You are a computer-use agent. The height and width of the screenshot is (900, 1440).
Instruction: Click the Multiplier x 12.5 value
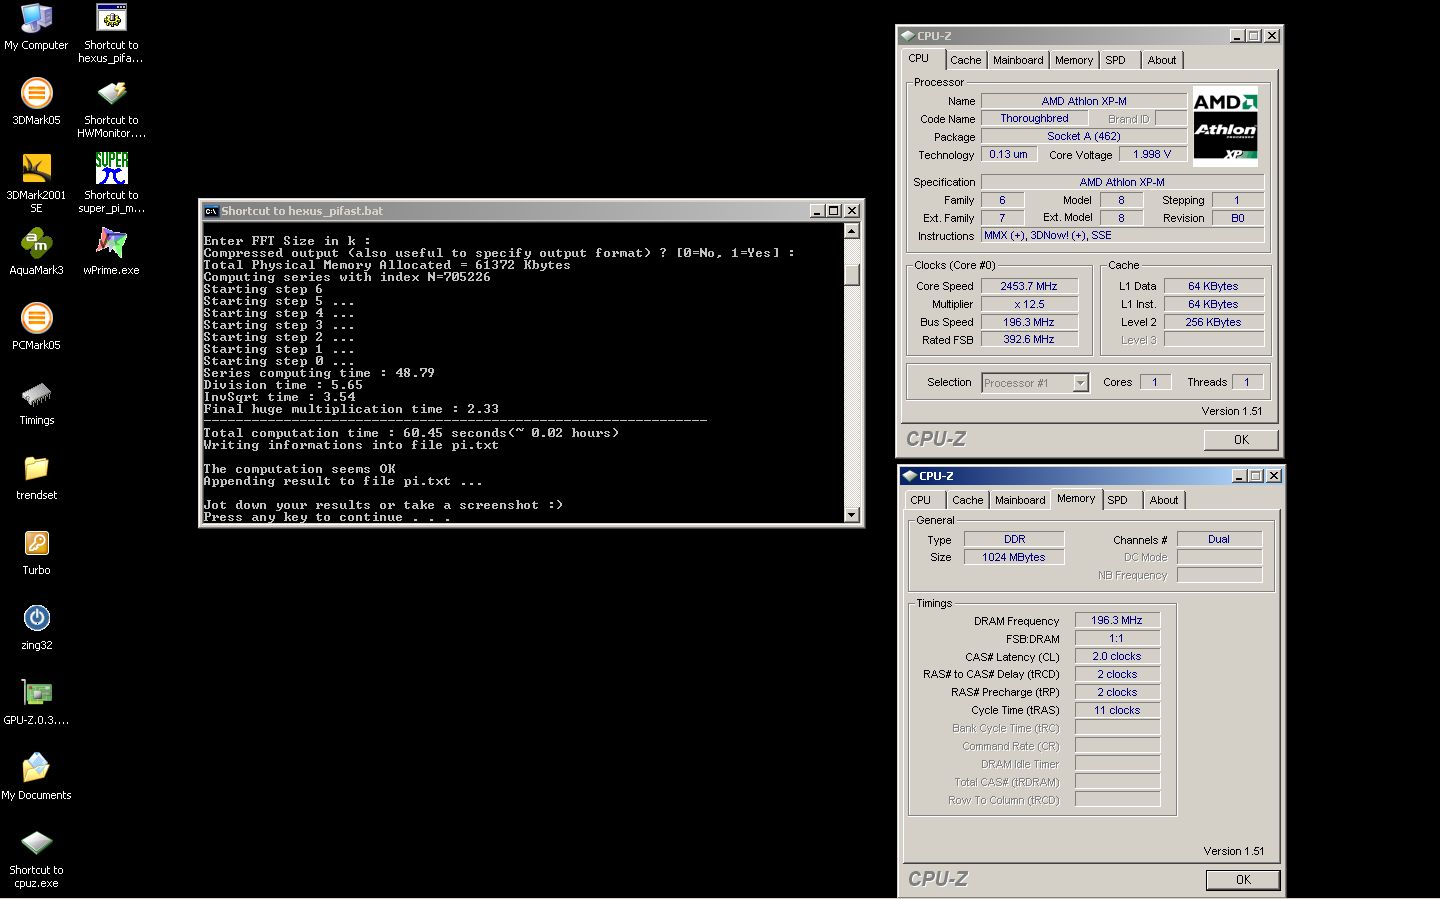[1029, 304]
